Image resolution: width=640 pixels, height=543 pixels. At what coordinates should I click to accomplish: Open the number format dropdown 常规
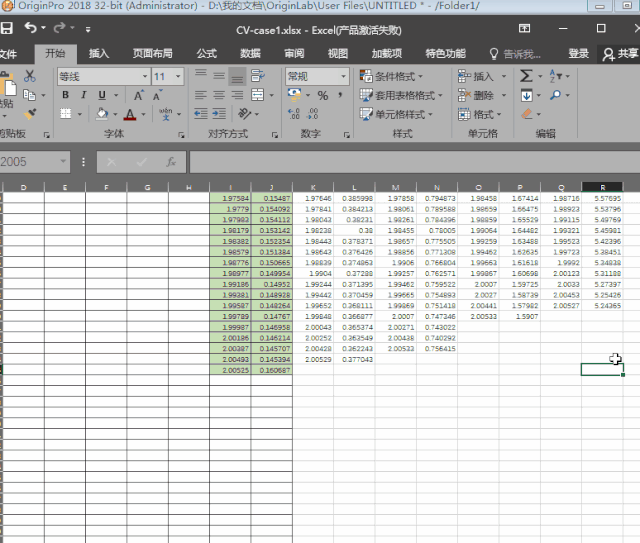[340, 77]
